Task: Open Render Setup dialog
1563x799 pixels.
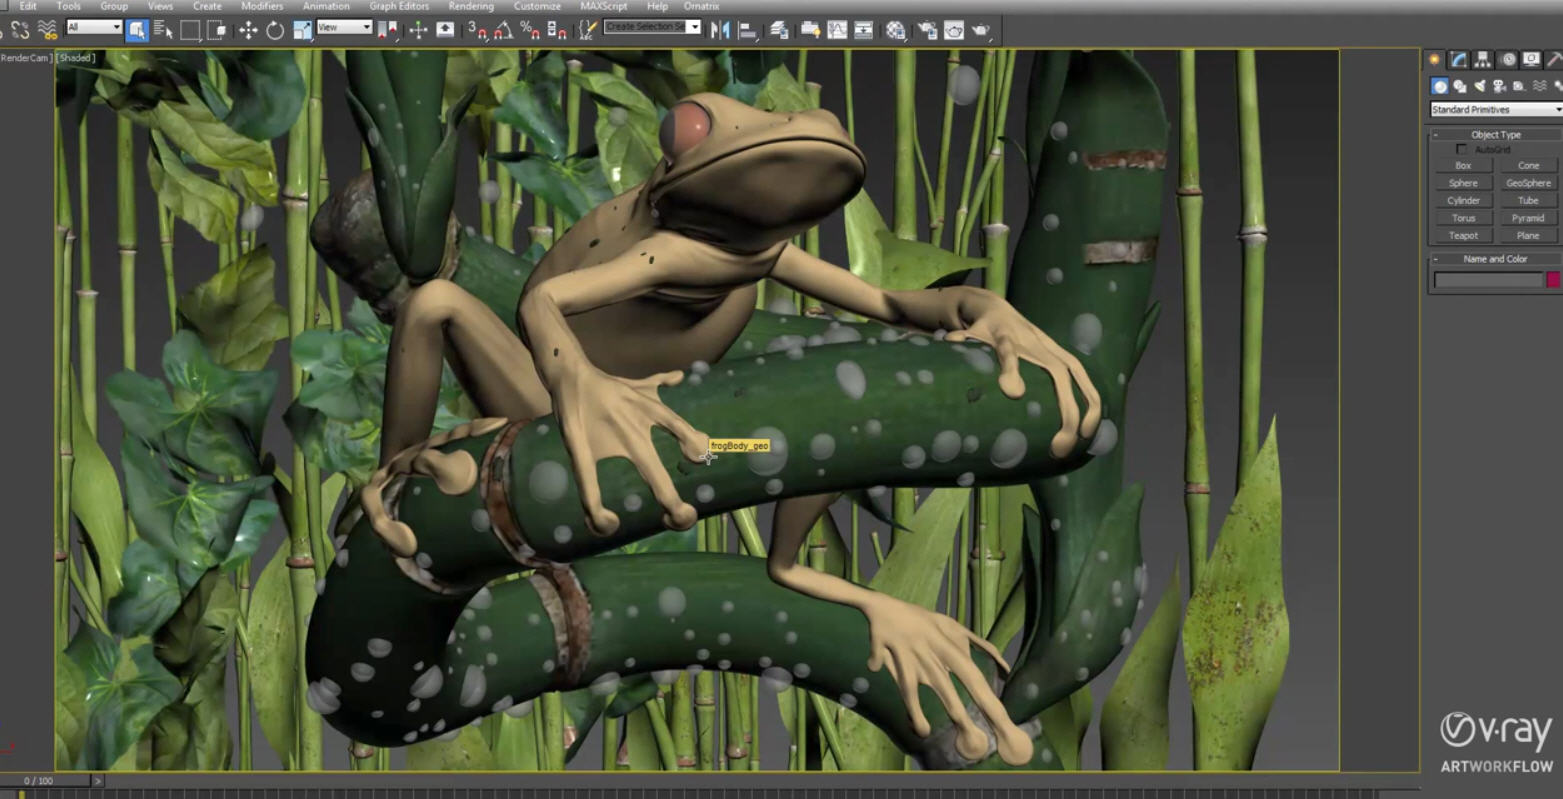Action: point(928,30)
